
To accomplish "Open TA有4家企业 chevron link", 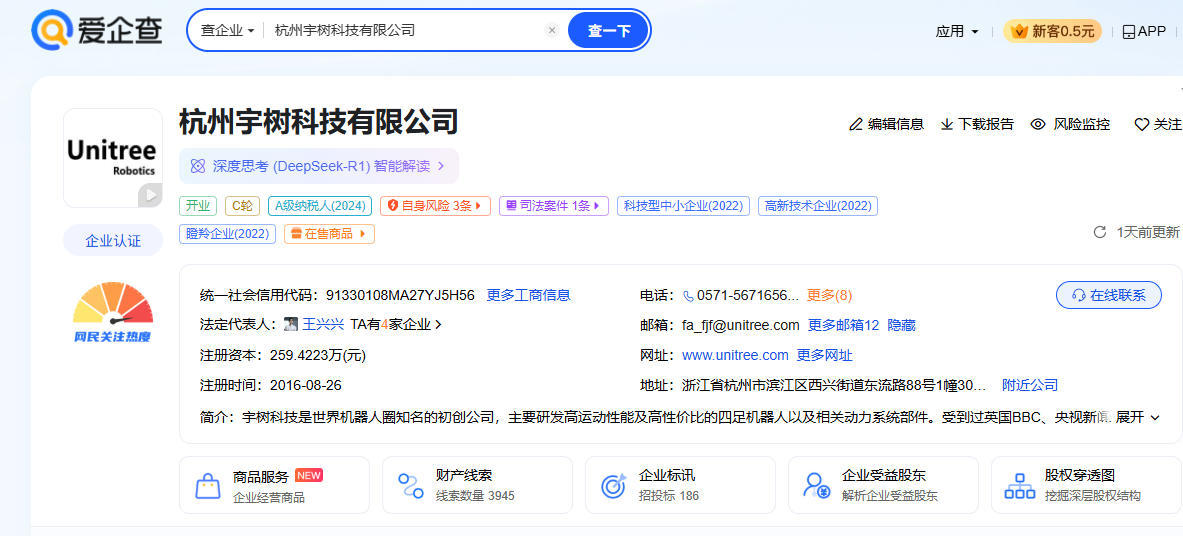I will [396, 325].
